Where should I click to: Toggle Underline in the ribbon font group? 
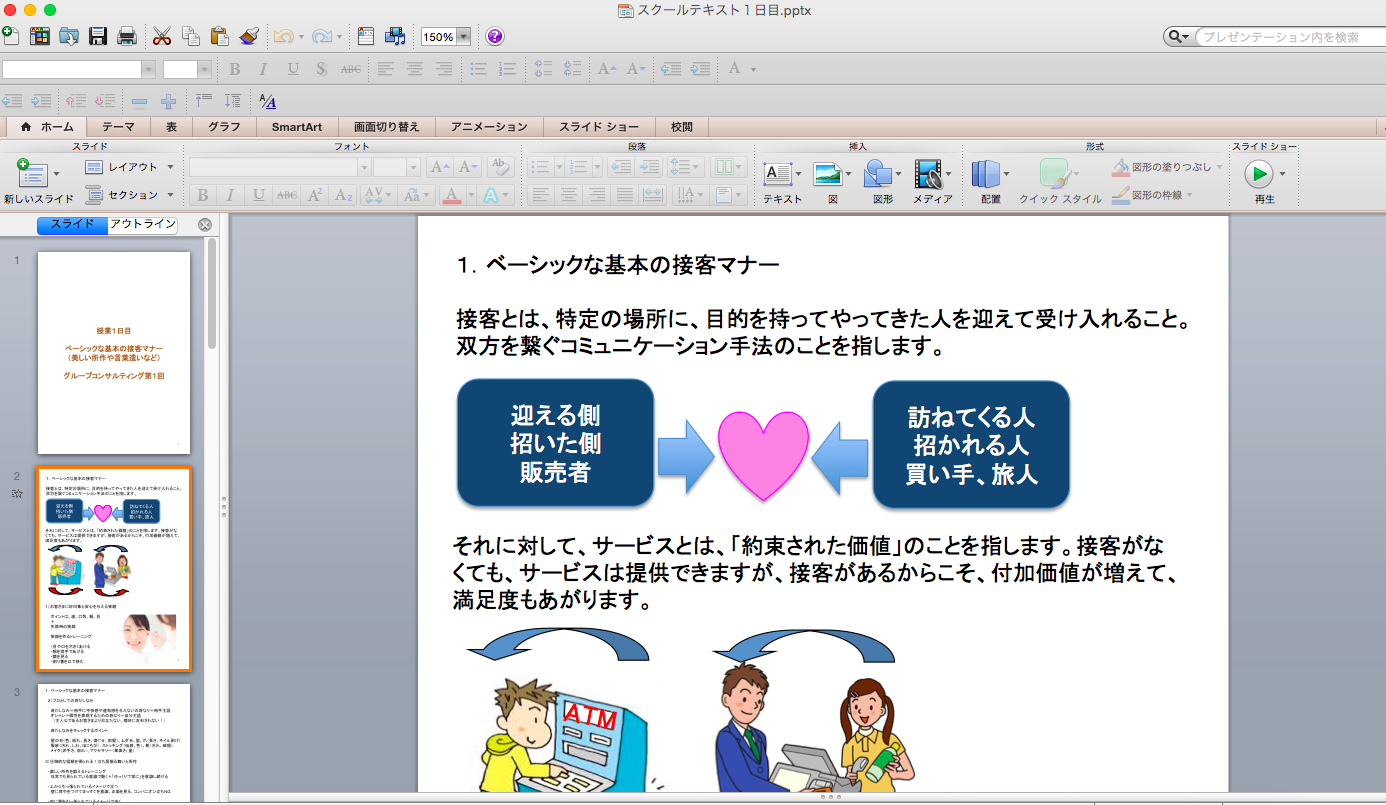(258, 195)
